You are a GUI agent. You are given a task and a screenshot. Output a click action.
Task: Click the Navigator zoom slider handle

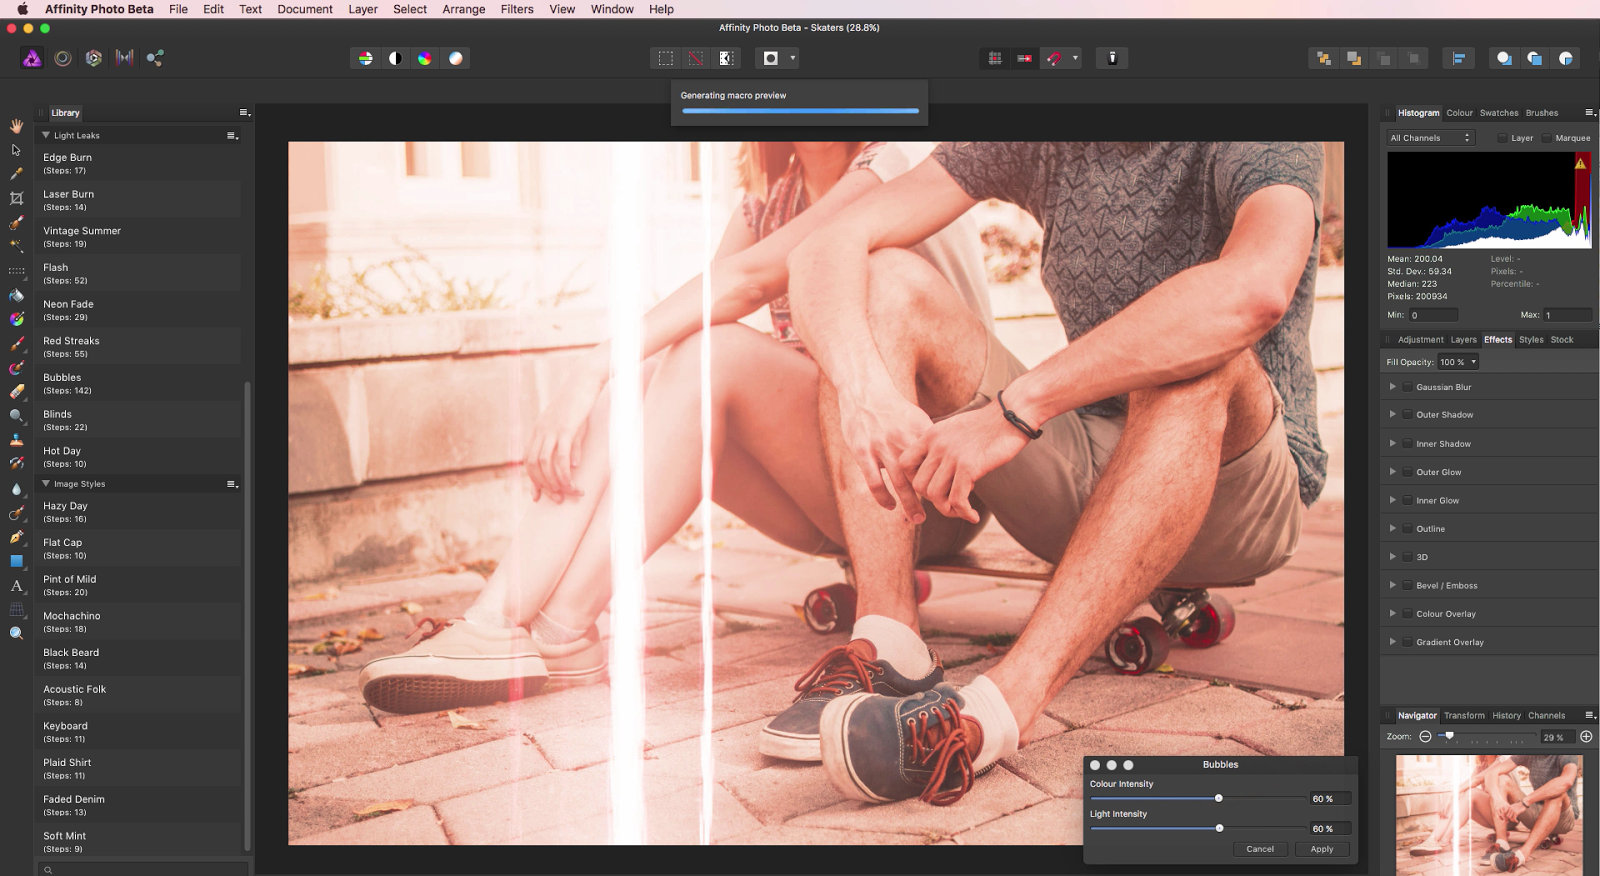tap(1449, 736)
